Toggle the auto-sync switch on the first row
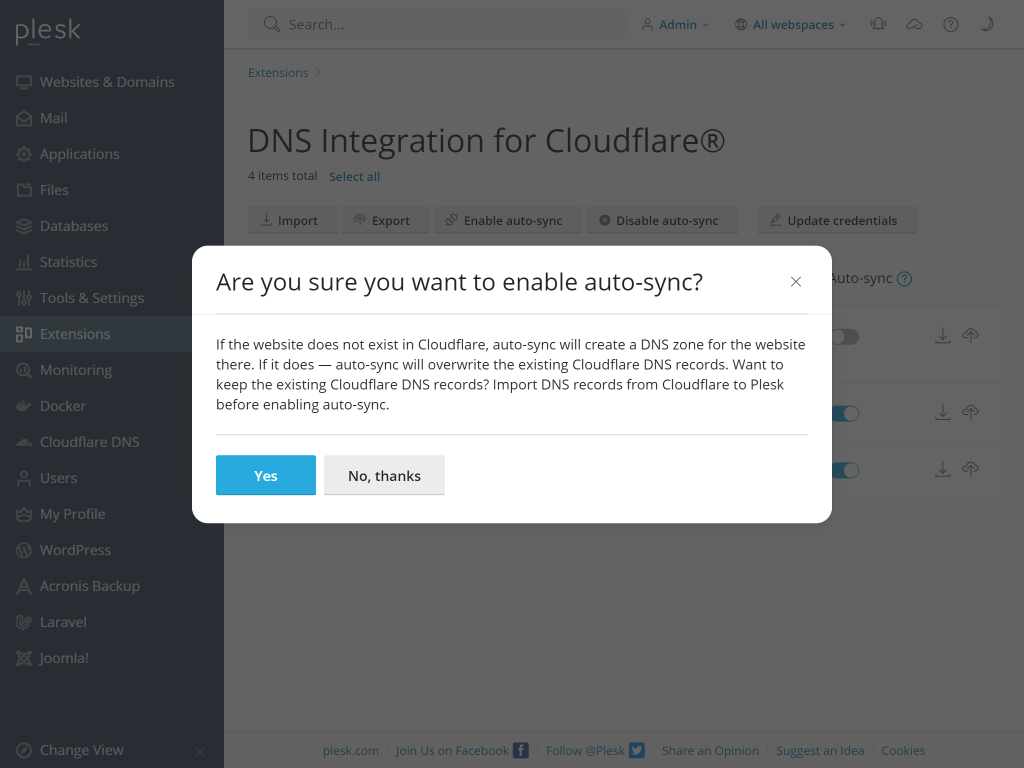1024x768 pixels. coord(845,336)
